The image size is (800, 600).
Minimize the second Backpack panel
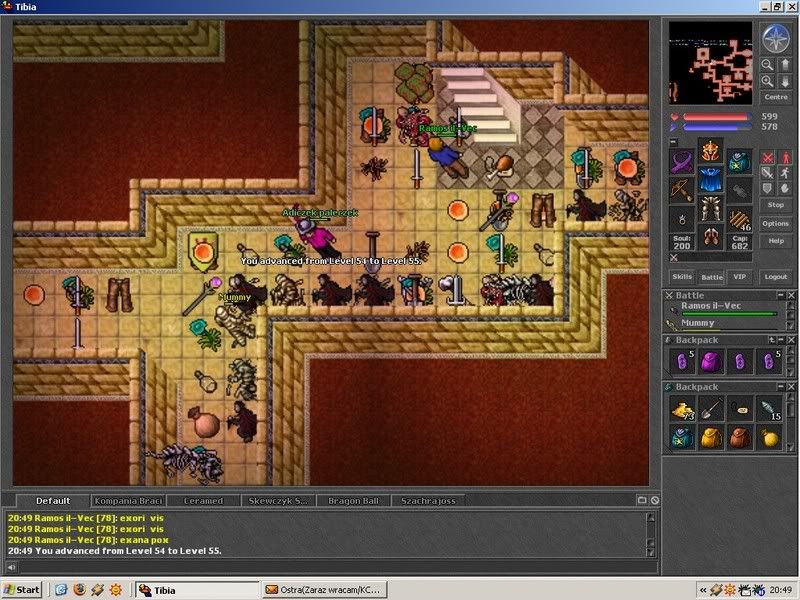click(781, 387)
